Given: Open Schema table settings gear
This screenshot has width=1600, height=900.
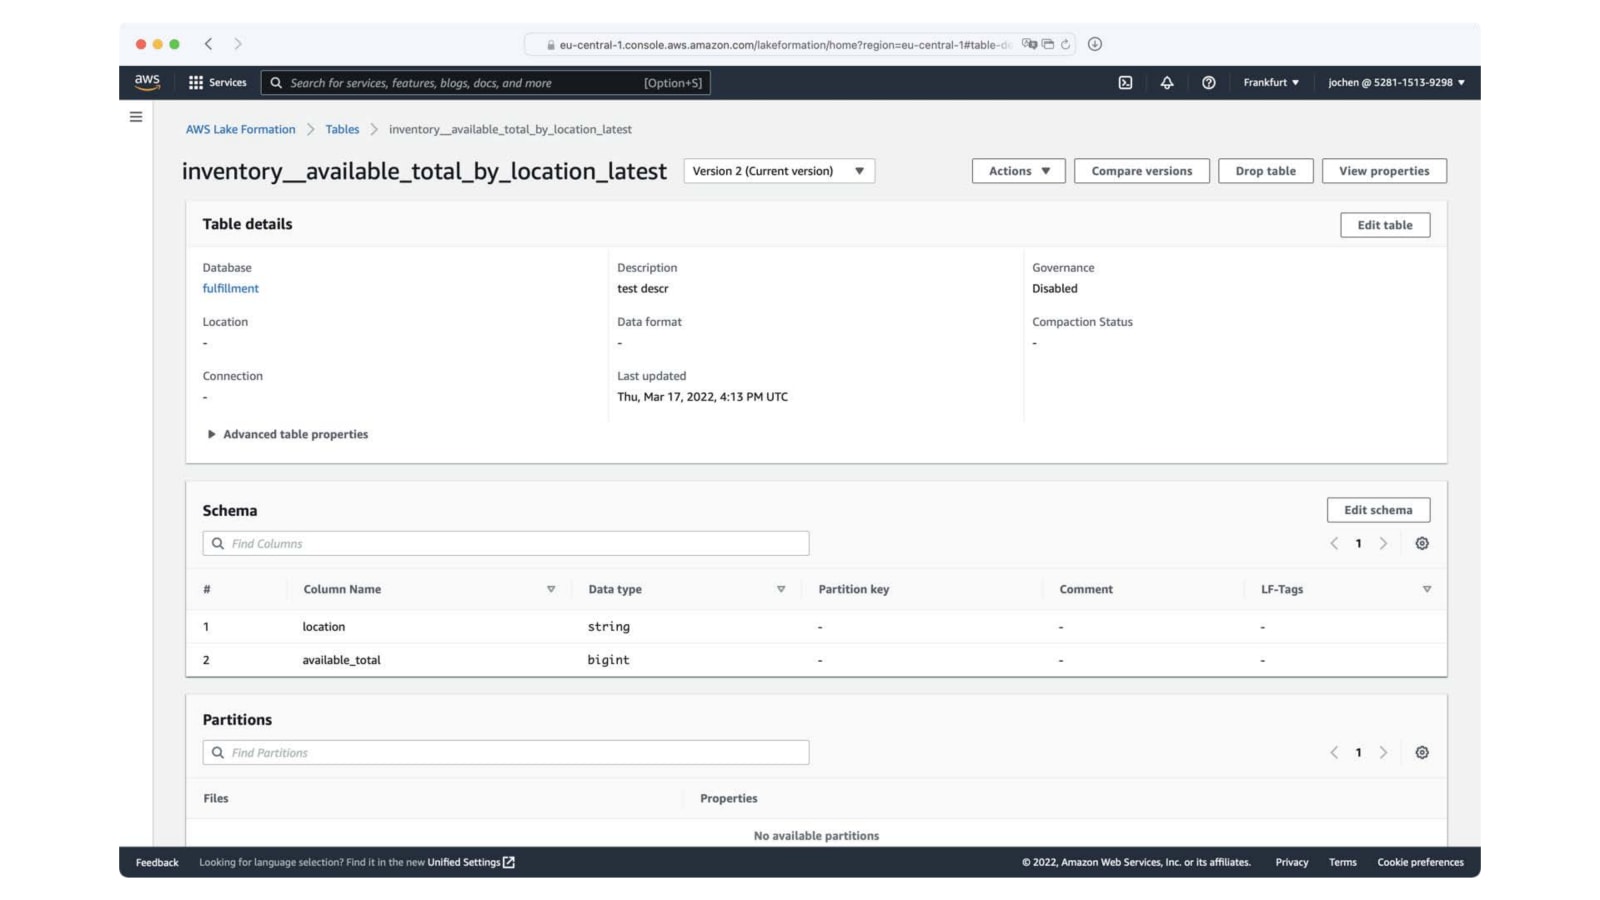Looking at the screenshot, I should pyautogui.click(x=1422, y=544).
